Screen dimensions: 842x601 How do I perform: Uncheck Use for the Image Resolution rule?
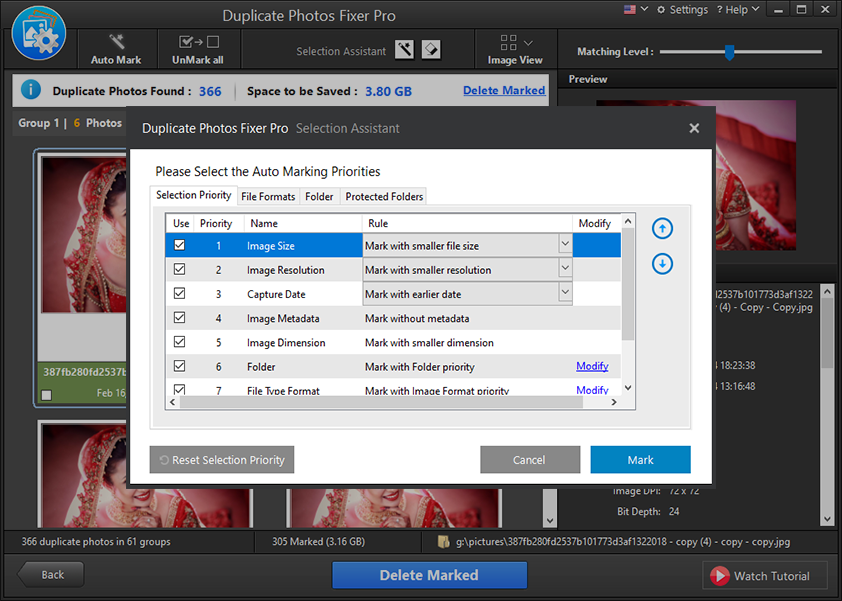179,269
